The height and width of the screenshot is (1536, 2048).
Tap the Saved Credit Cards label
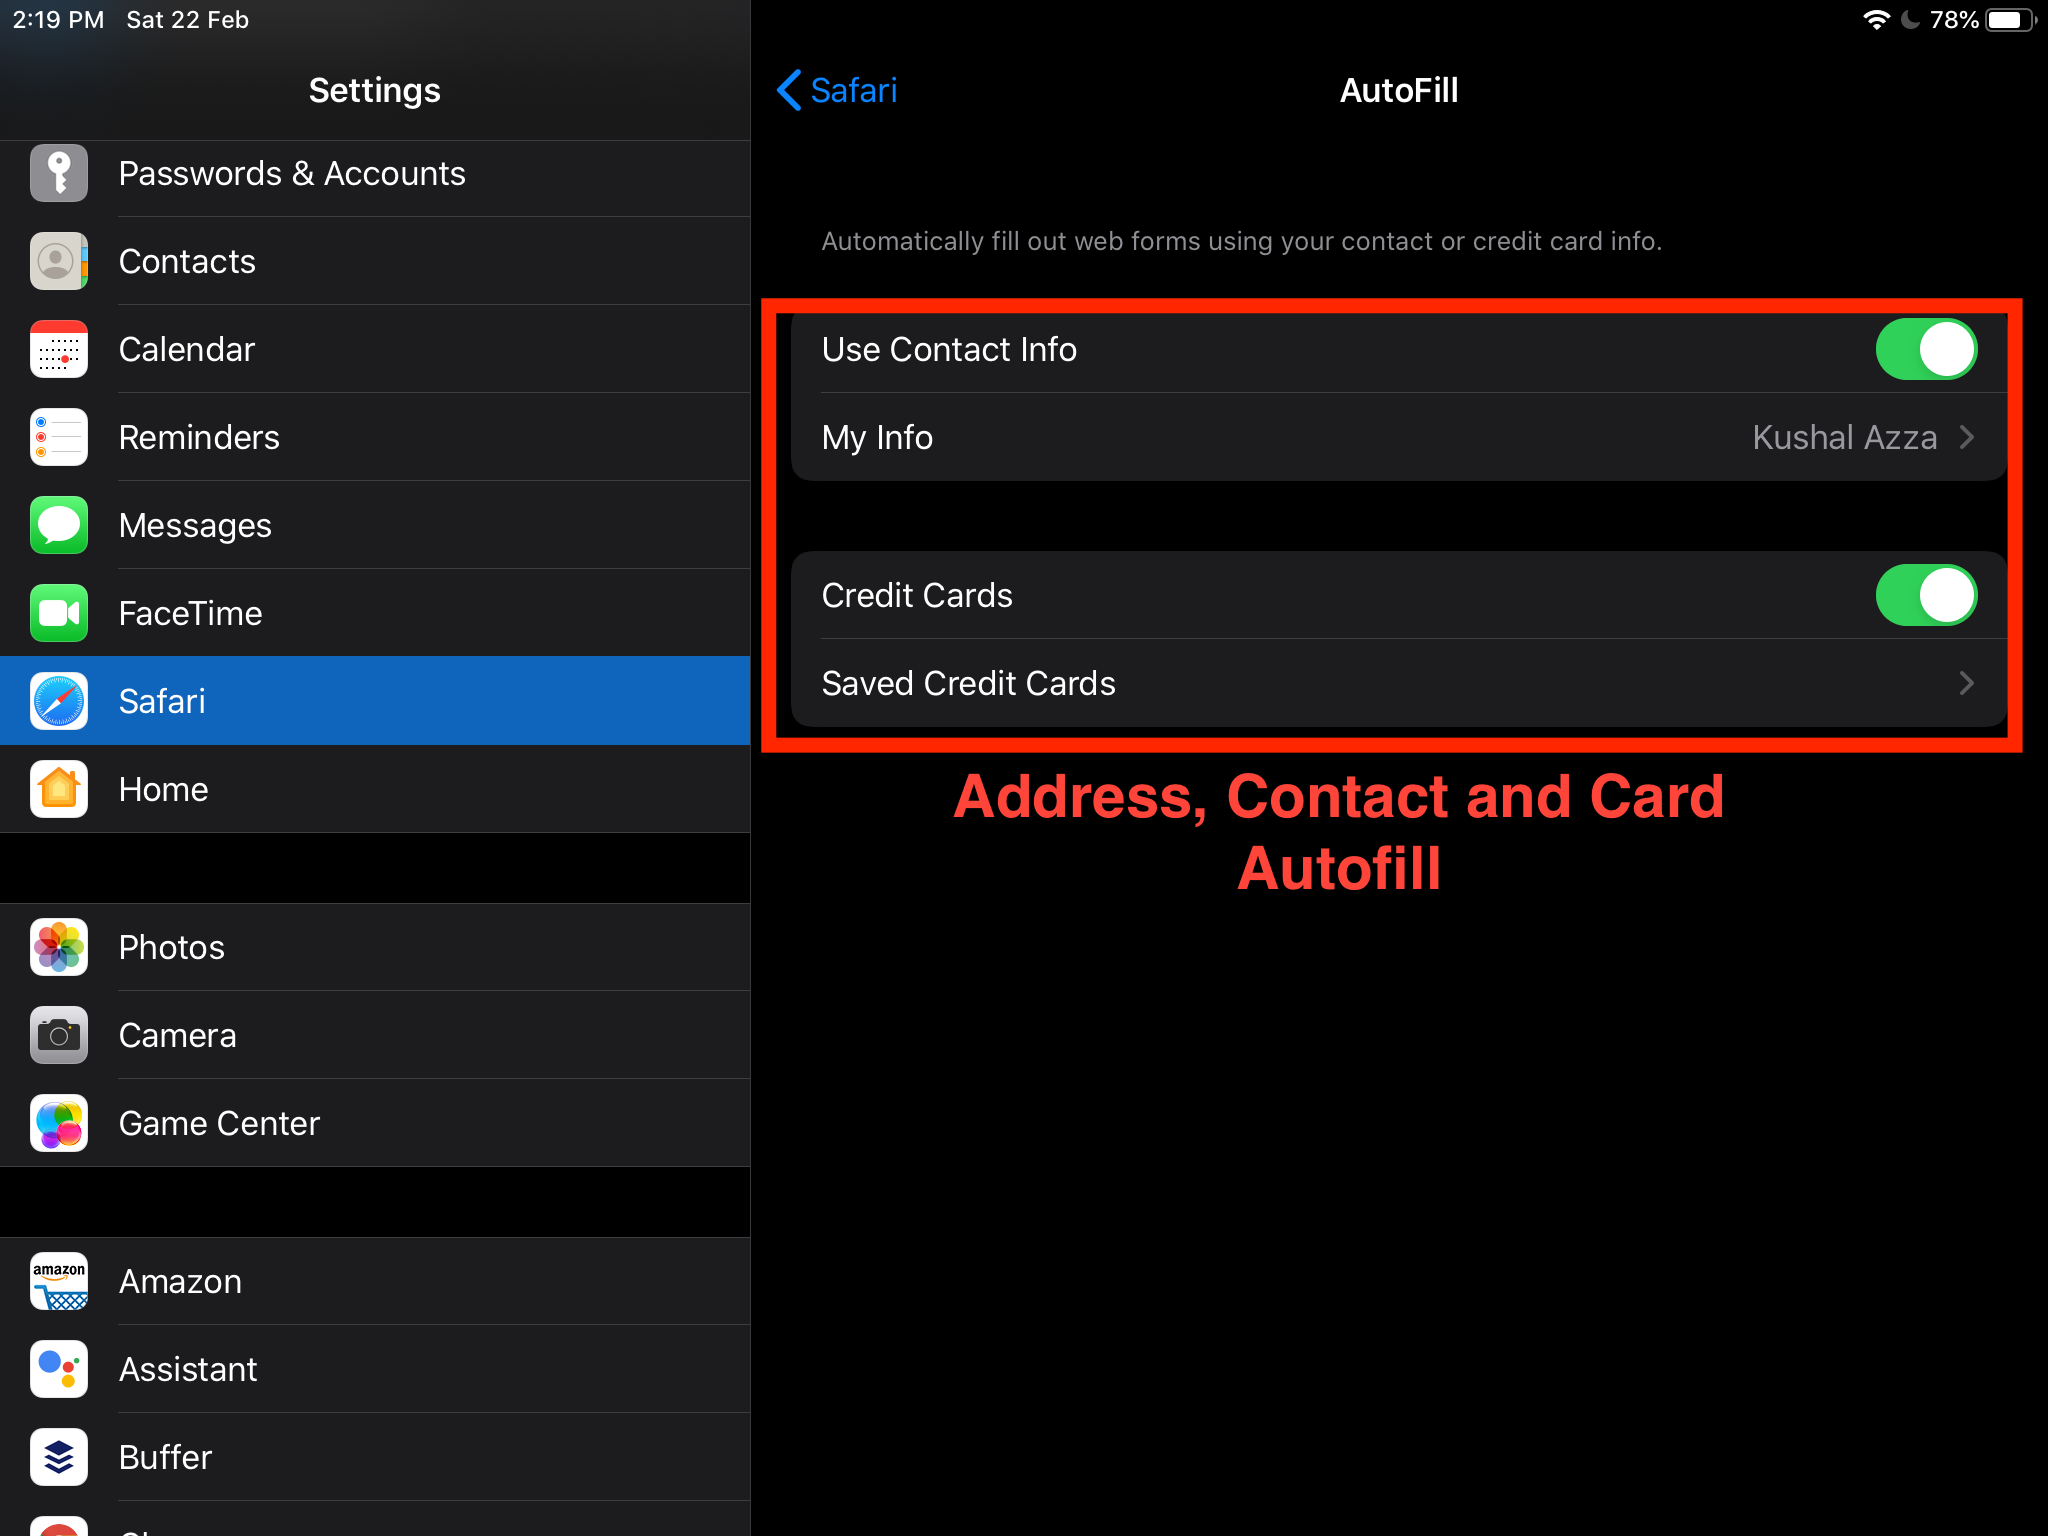pos(968,683)
